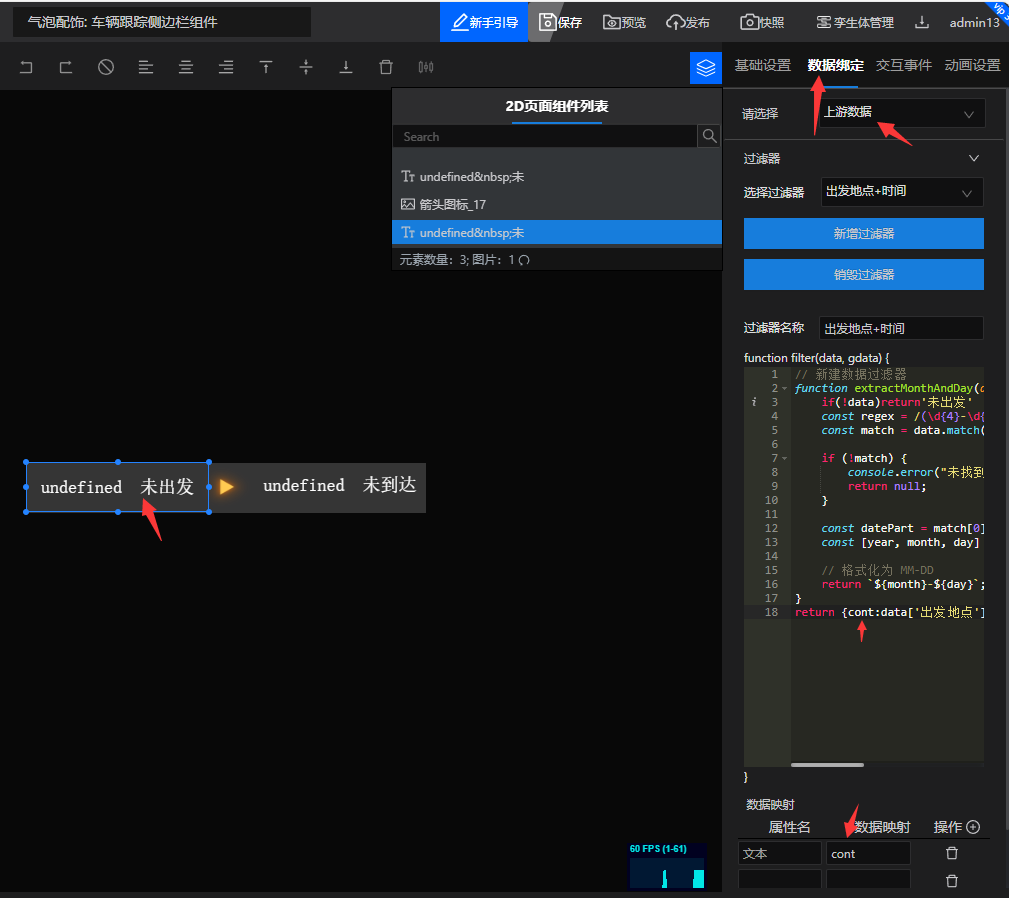
Task: Collapse the 过滤器 section chevron
Action: (x=974, y=158)
